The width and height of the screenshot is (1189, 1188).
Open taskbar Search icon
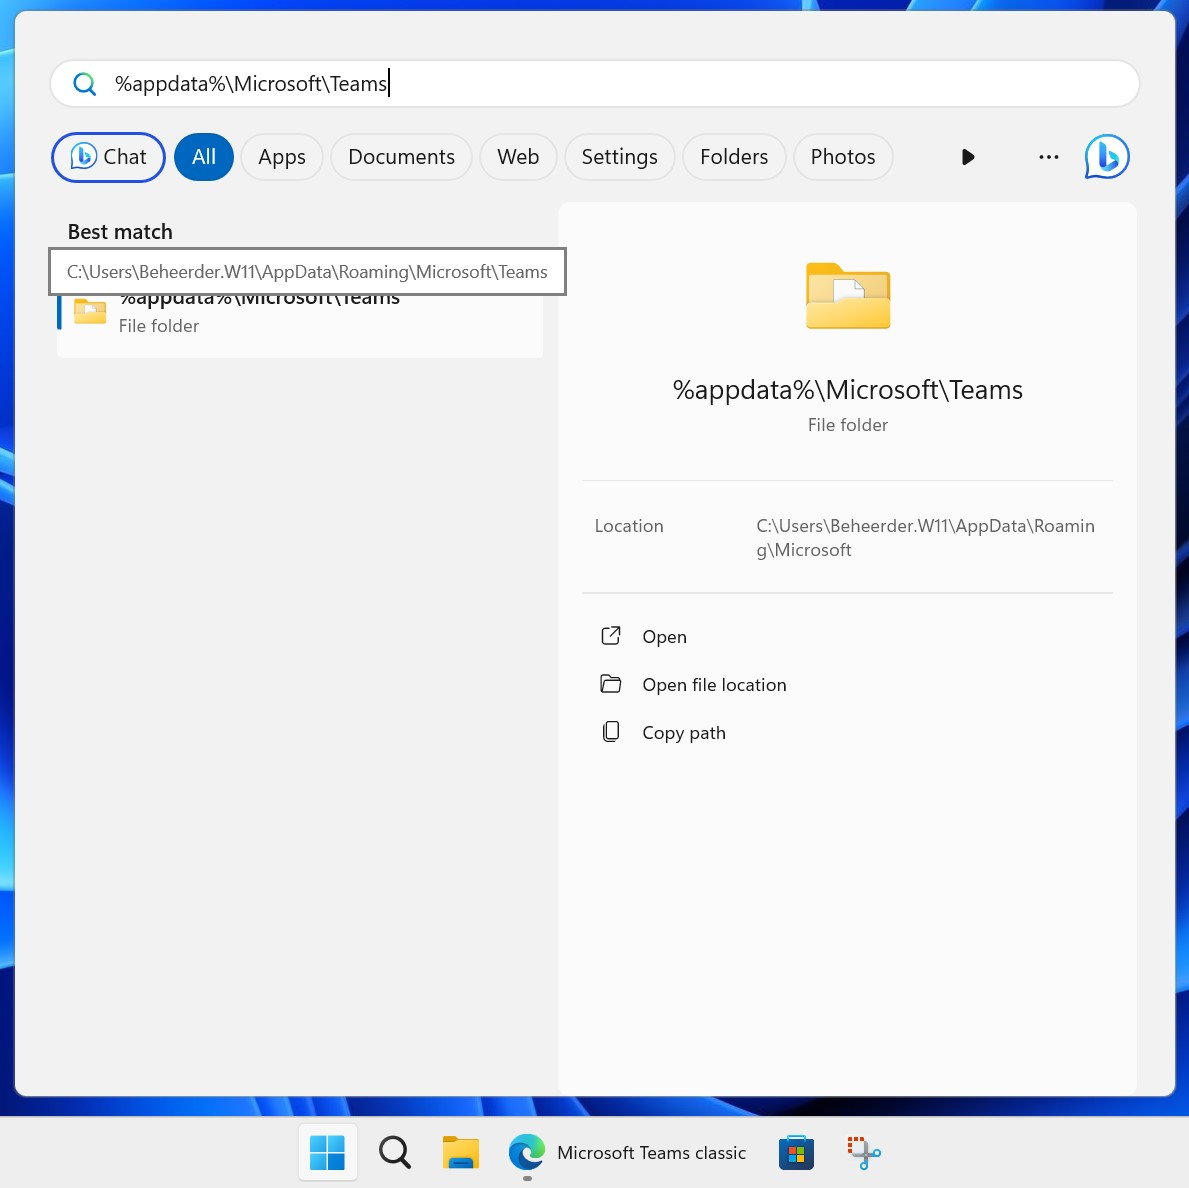tap(394, 1152)
